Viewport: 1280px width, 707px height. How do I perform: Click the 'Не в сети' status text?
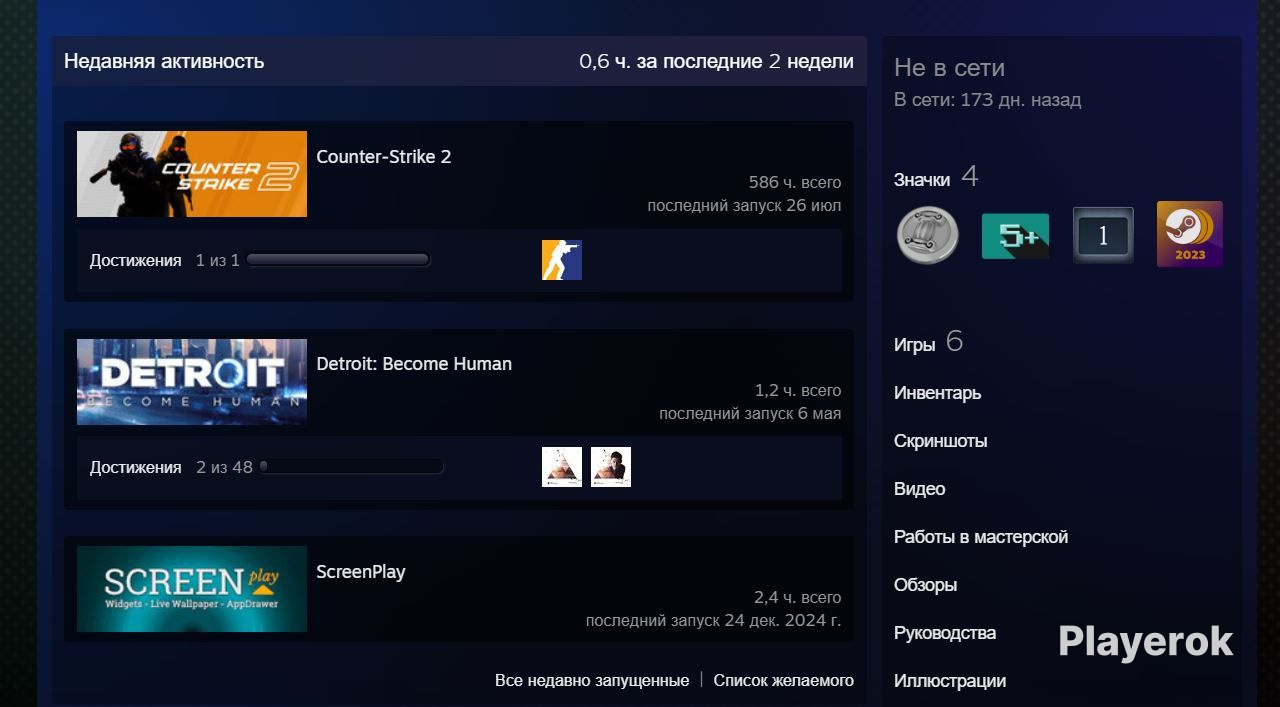click(x=949, y=68)
